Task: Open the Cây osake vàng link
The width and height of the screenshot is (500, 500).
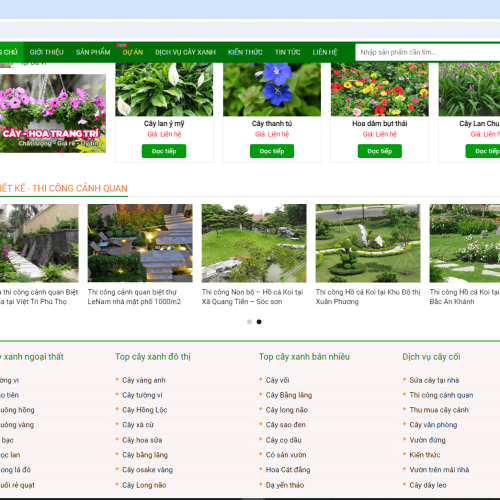Action: tap(147, 470)
